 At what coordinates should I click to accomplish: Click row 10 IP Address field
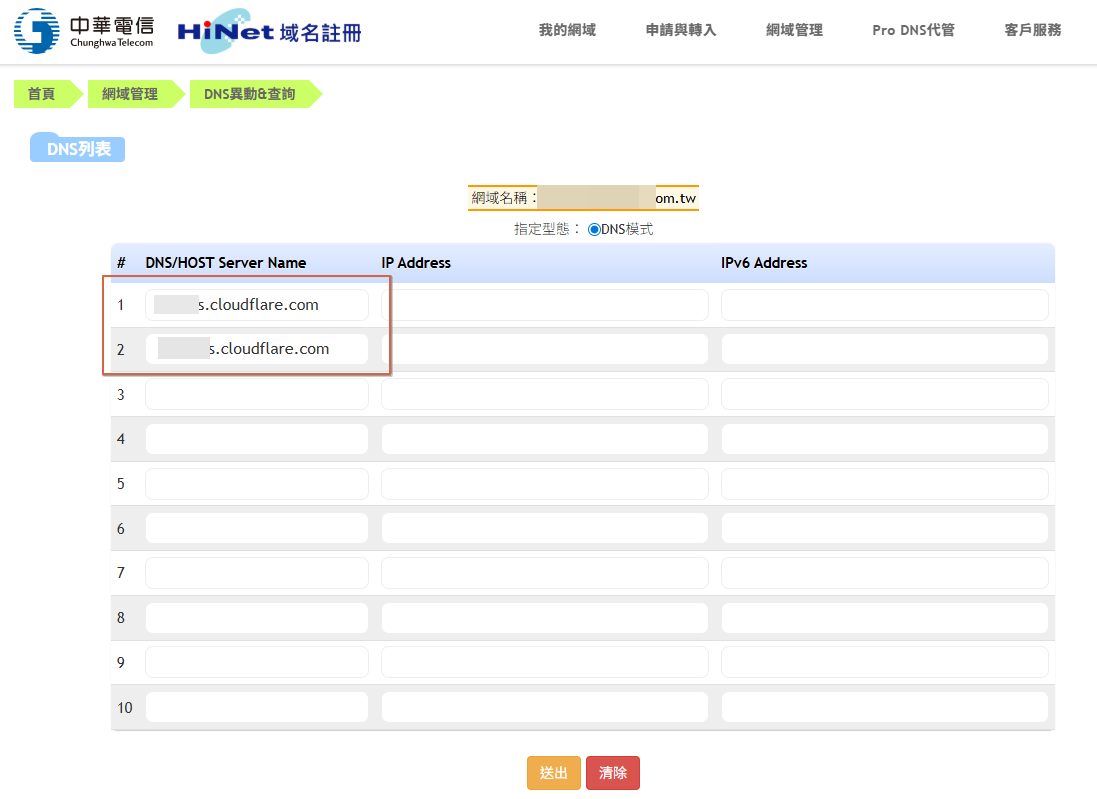click(544, 707)
